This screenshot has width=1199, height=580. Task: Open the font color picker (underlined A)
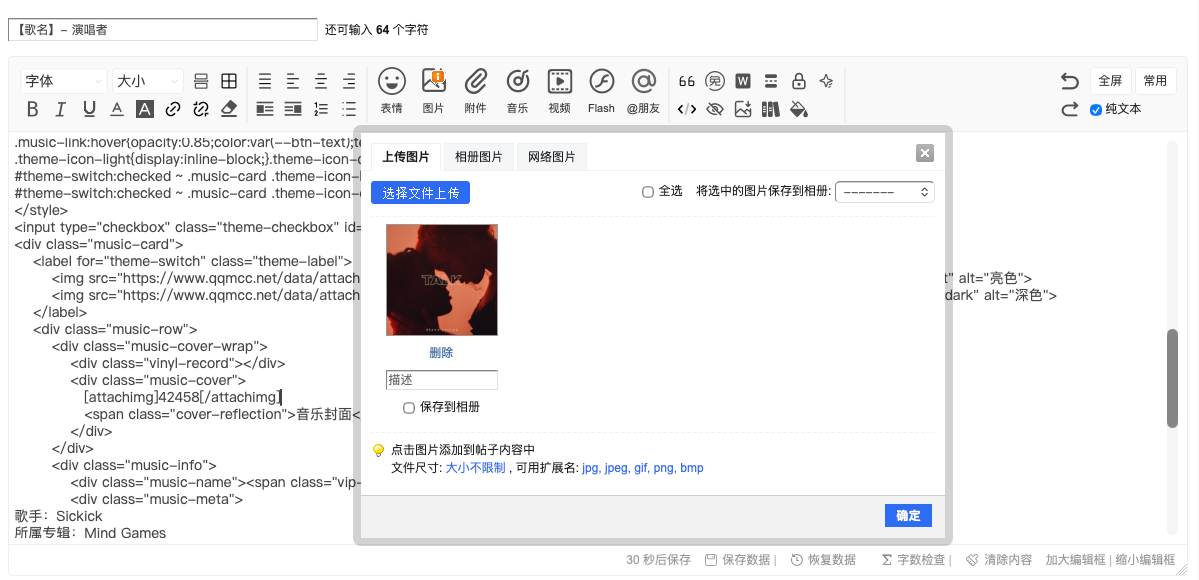[x=117, y=109]
